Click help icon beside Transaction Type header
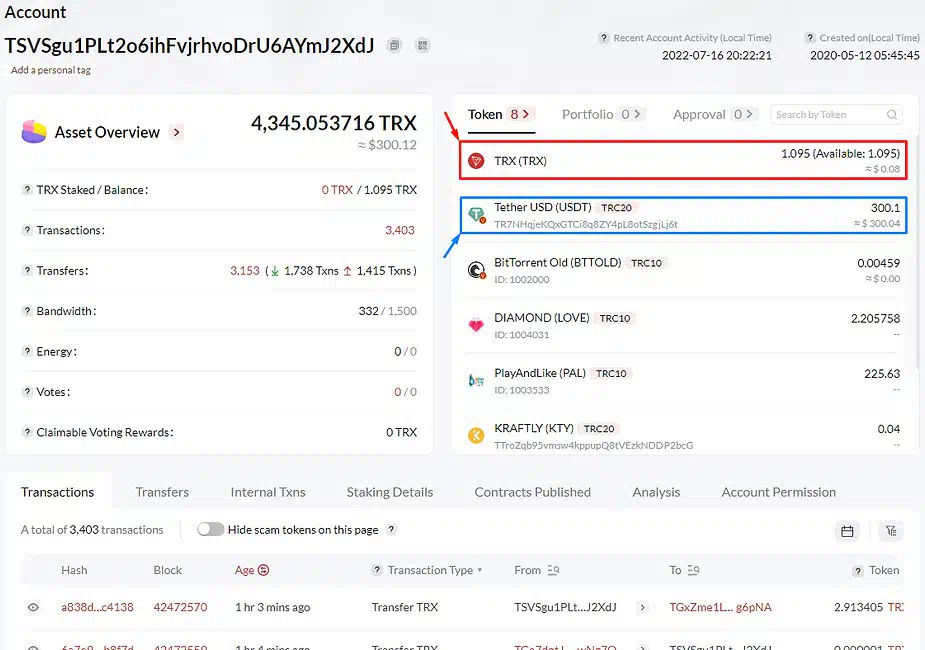The height and width of the screenshot is (650, 925). coord(377,570)
